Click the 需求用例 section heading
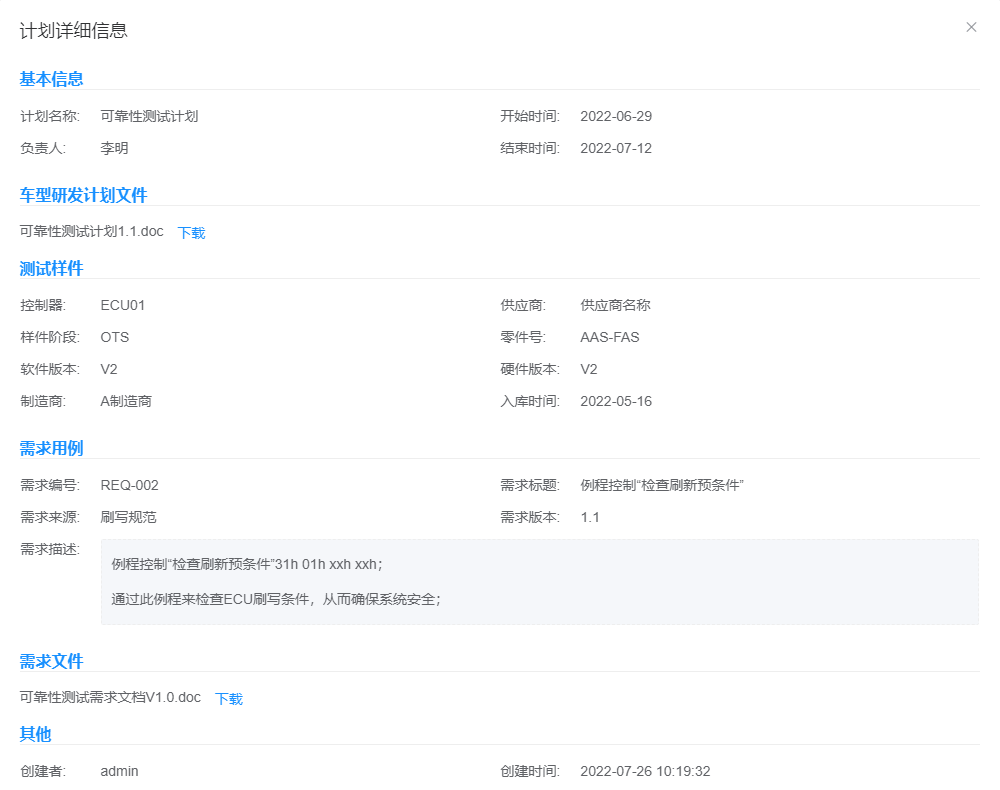The height and width of the screenshot is (790, 1000). (50, 447)
